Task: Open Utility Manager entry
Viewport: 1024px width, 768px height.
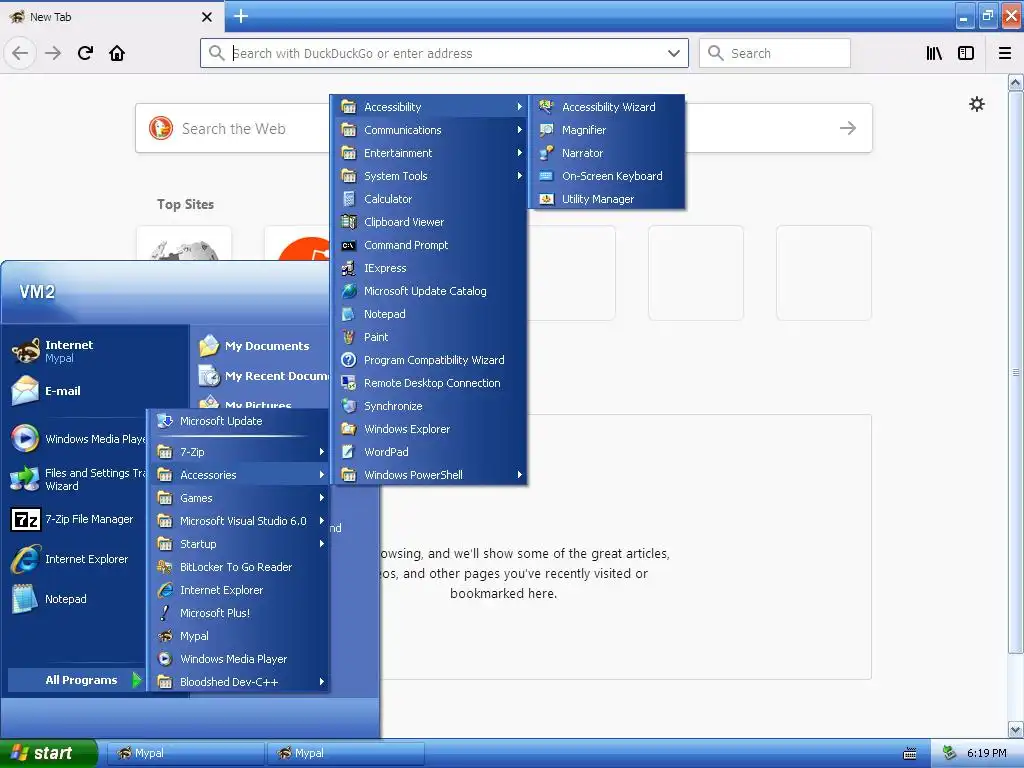Action: point(607,199)
